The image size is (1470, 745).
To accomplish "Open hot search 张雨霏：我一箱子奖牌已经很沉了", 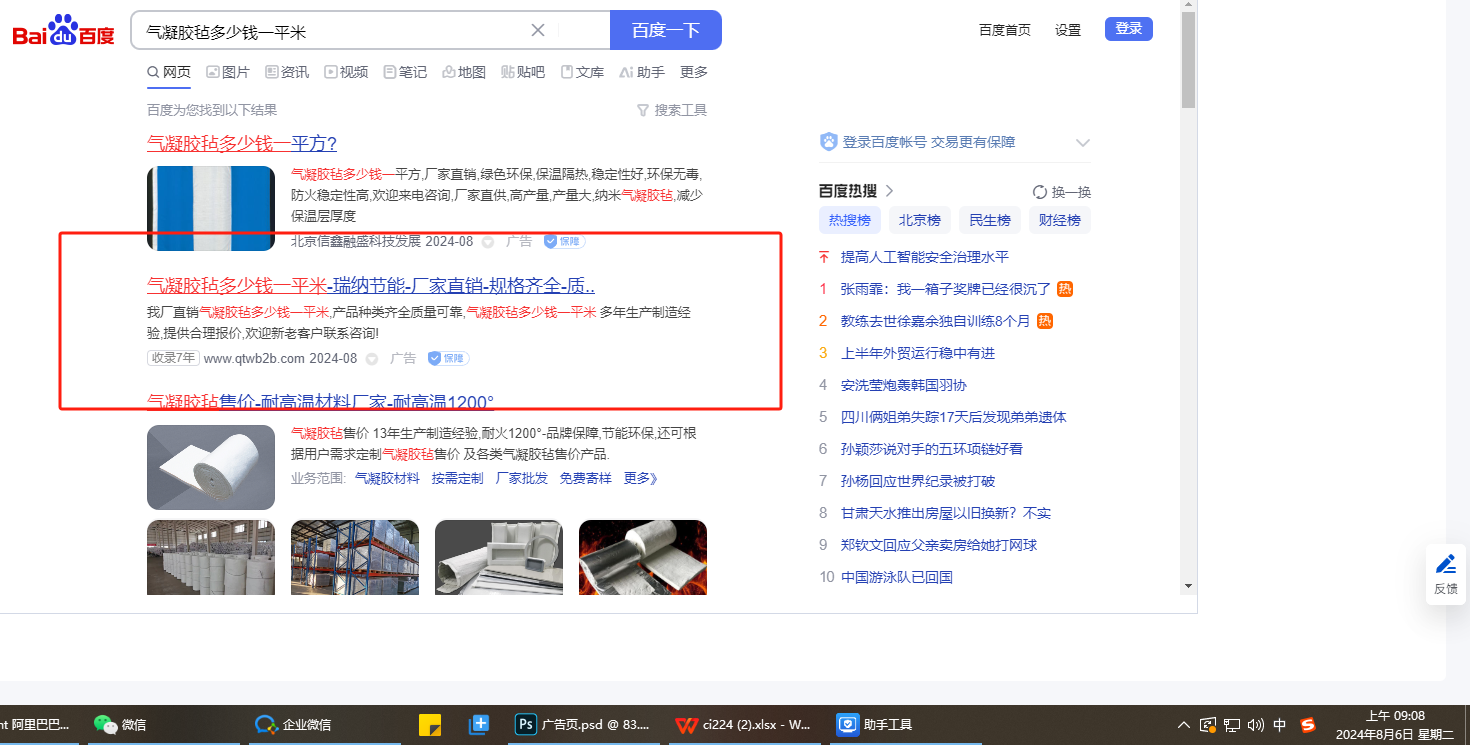I will pos(946,289).
